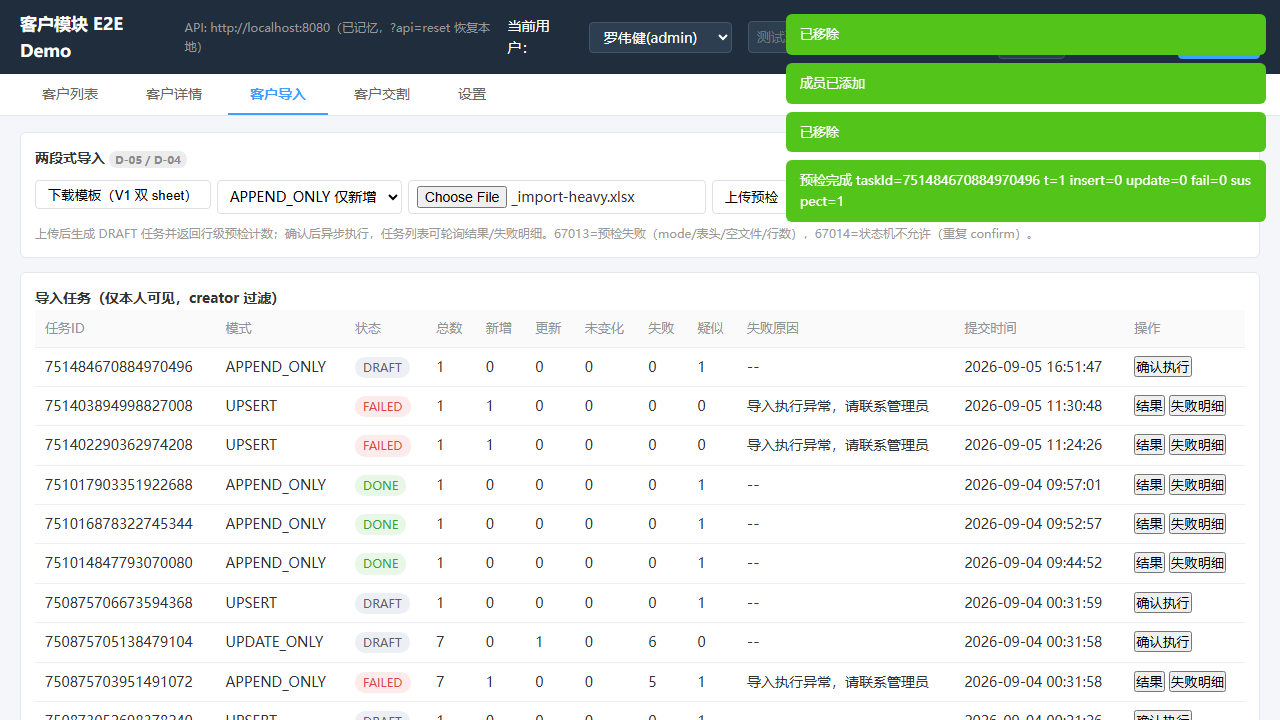Click the Choose File button
This screenshot has width=1280, height=720.
coord(461,197)
